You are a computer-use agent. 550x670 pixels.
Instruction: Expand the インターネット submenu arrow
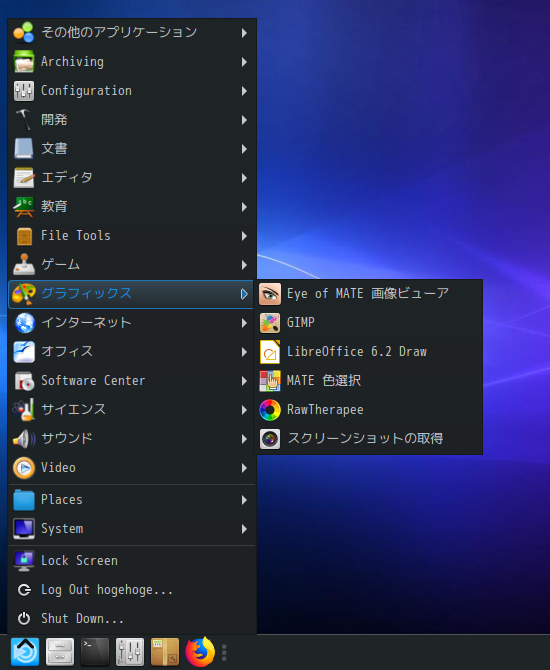(244, 323)
